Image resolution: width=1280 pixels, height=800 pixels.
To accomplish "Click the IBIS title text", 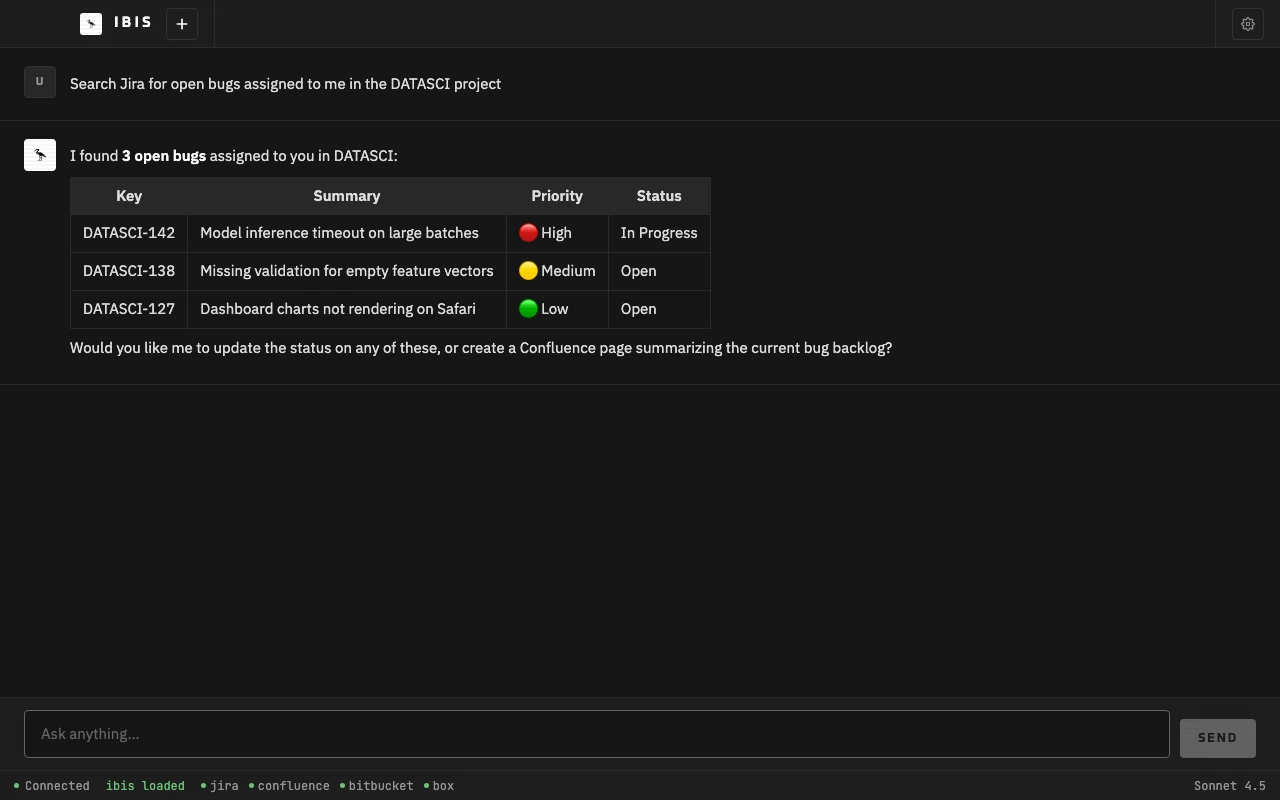I will tap(133, 23).
